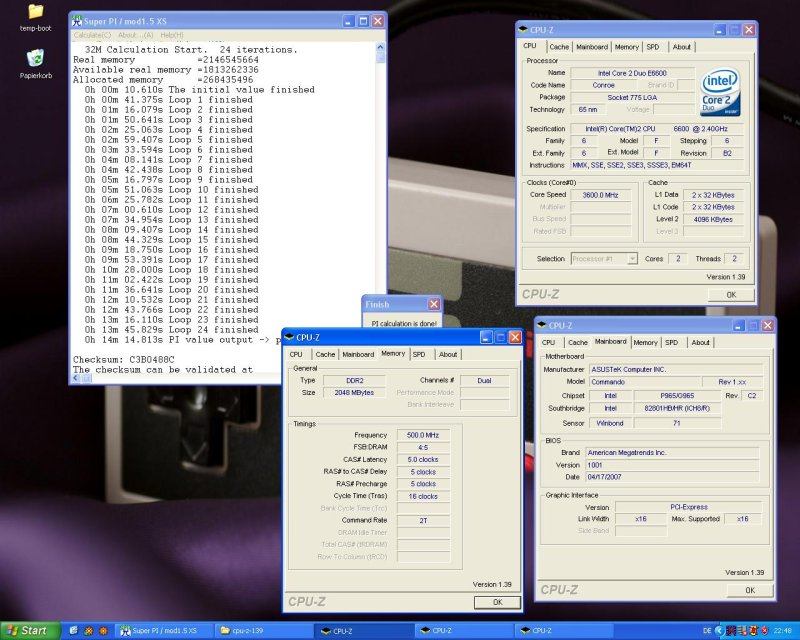Select the Memory tab in mainboard CPU-Z window
The height and width of the screenshot is (640, 800).
point(645,342)
